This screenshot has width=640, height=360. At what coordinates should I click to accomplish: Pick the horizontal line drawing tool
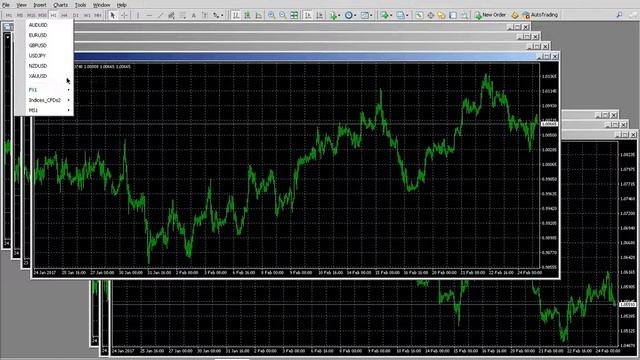[x=149, y=15]
